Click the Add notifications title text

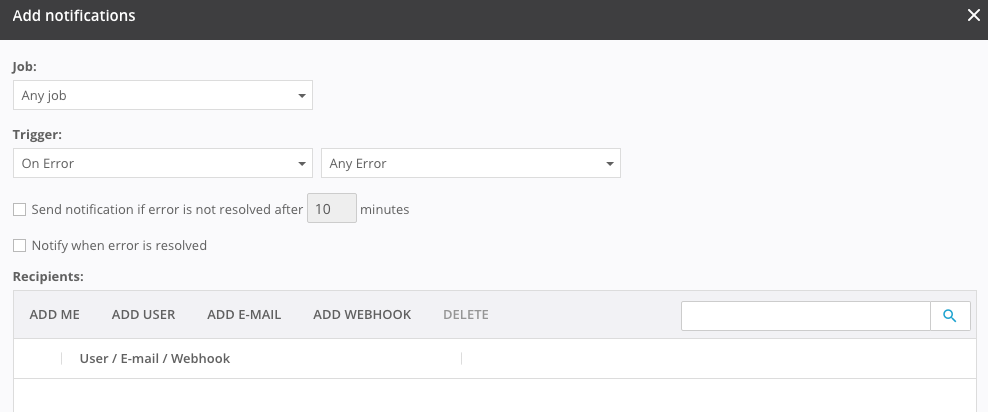[x=74, y=16]
